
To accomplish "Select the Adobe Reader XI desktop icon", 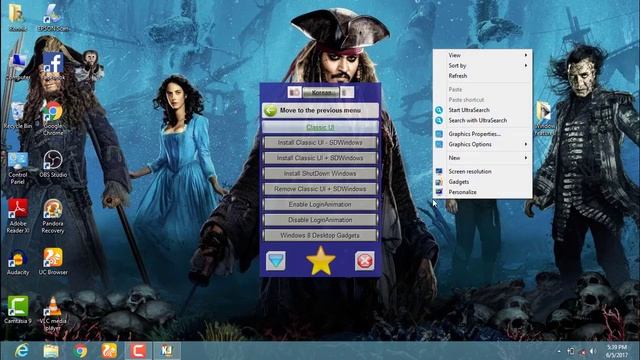I will click(18, 216).
